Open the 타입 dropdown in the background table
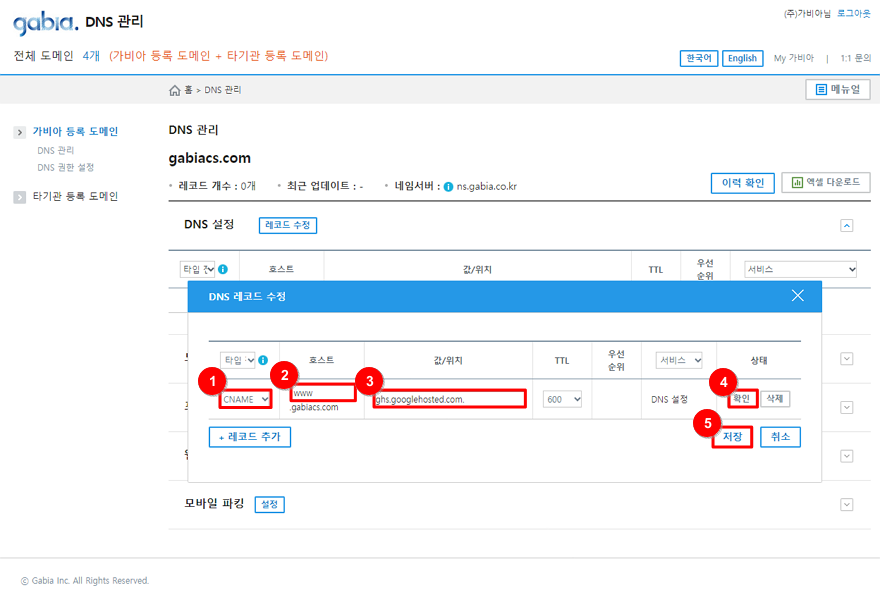 click(197, 269)
